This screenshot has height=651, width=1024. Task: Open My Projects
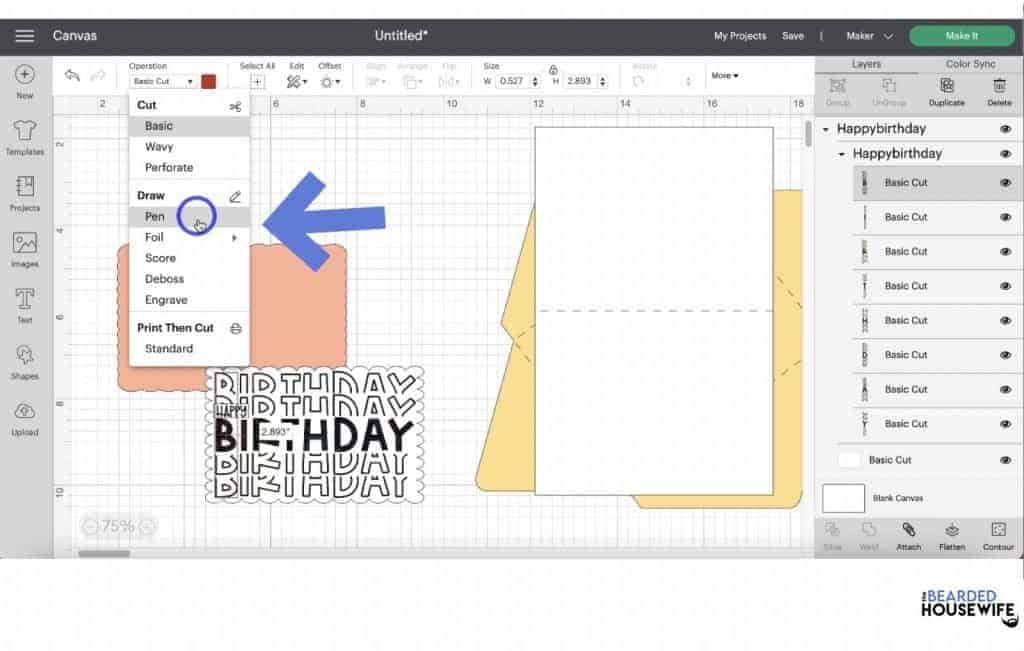pyautogui.click(x=739, y=35)
